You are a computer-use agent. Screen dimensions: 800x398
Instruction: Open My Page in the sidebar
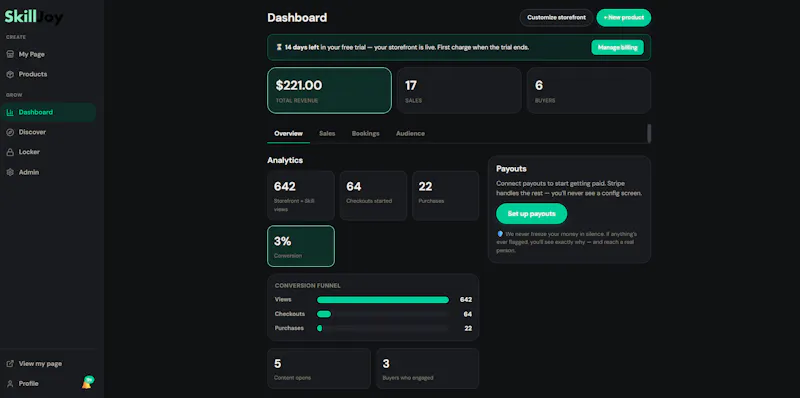(48, 54)
